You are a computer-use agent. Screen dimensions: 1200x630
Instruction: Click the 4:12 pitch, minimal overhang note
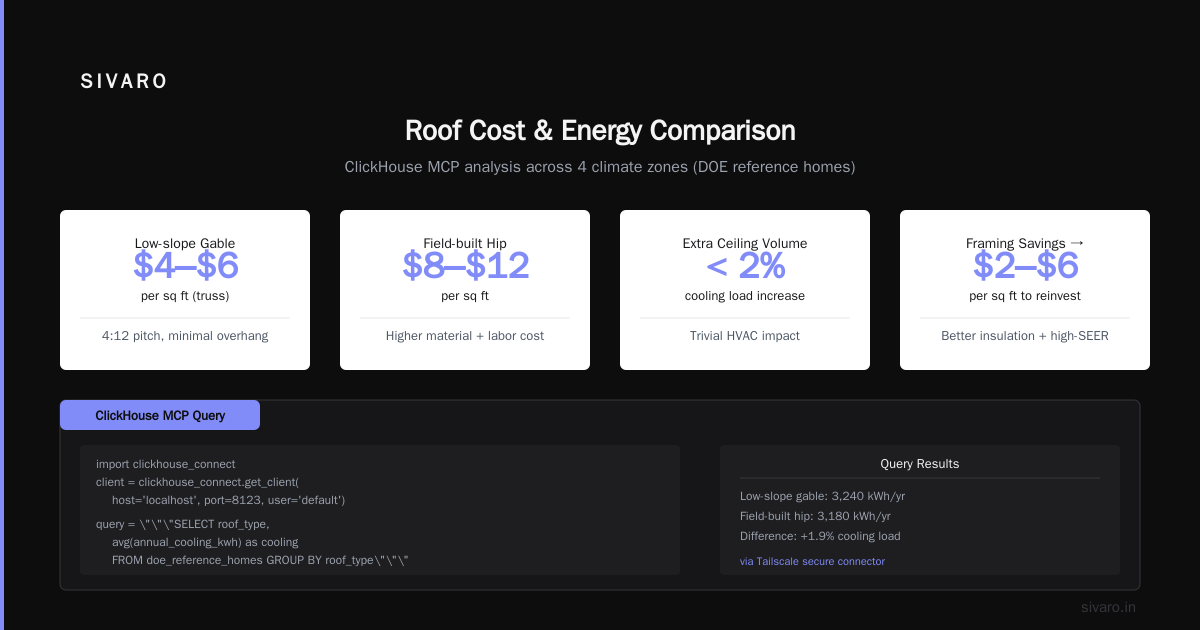pyautogui.click(x=185, y=336)
